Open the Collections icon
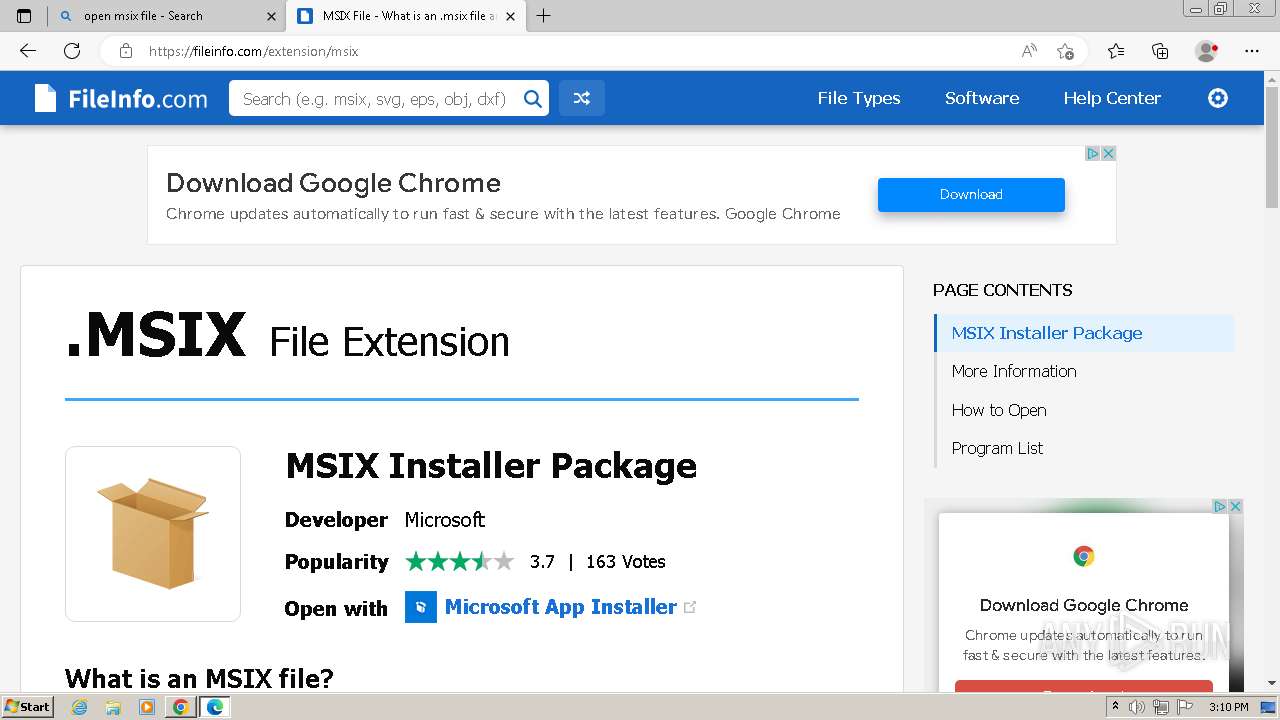 (x=1160, y=51)
